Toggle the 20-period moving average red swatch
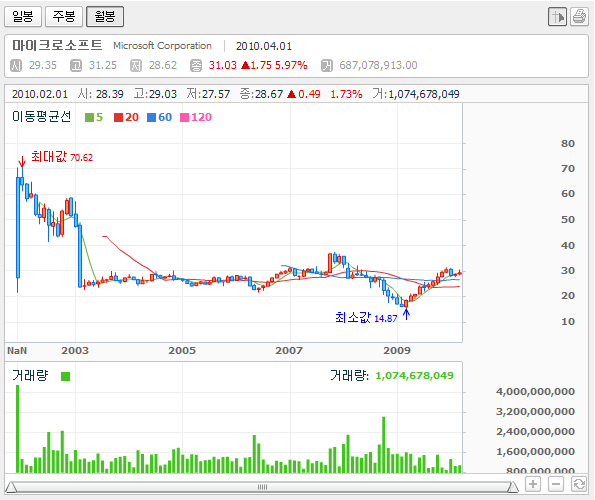This screenshot has width=595, height=500. point(118,118)
